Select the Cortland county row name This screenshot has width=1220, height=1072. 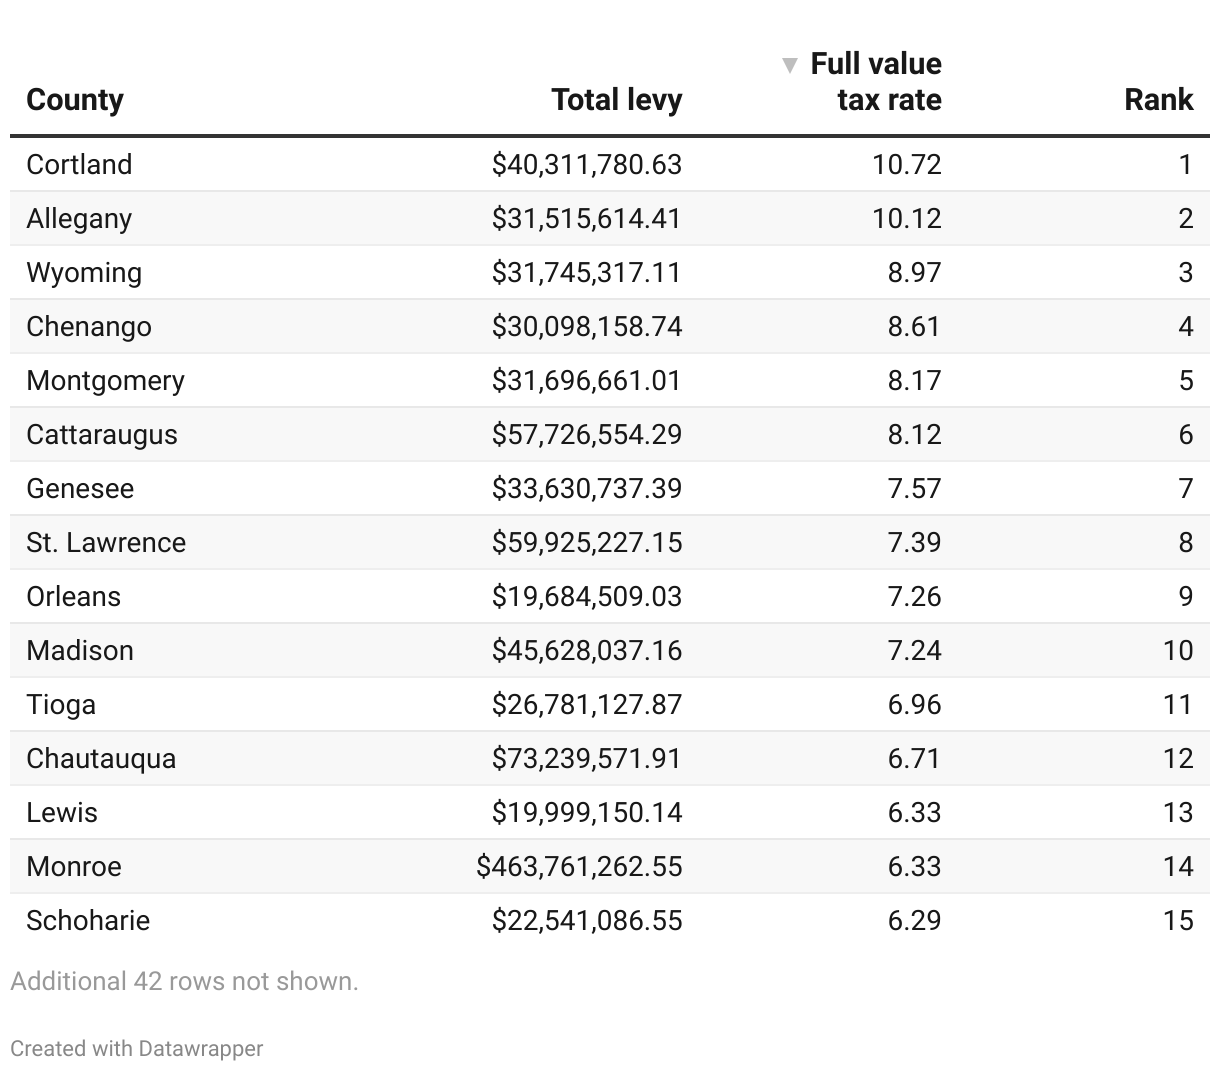click(x=79, y=164)
